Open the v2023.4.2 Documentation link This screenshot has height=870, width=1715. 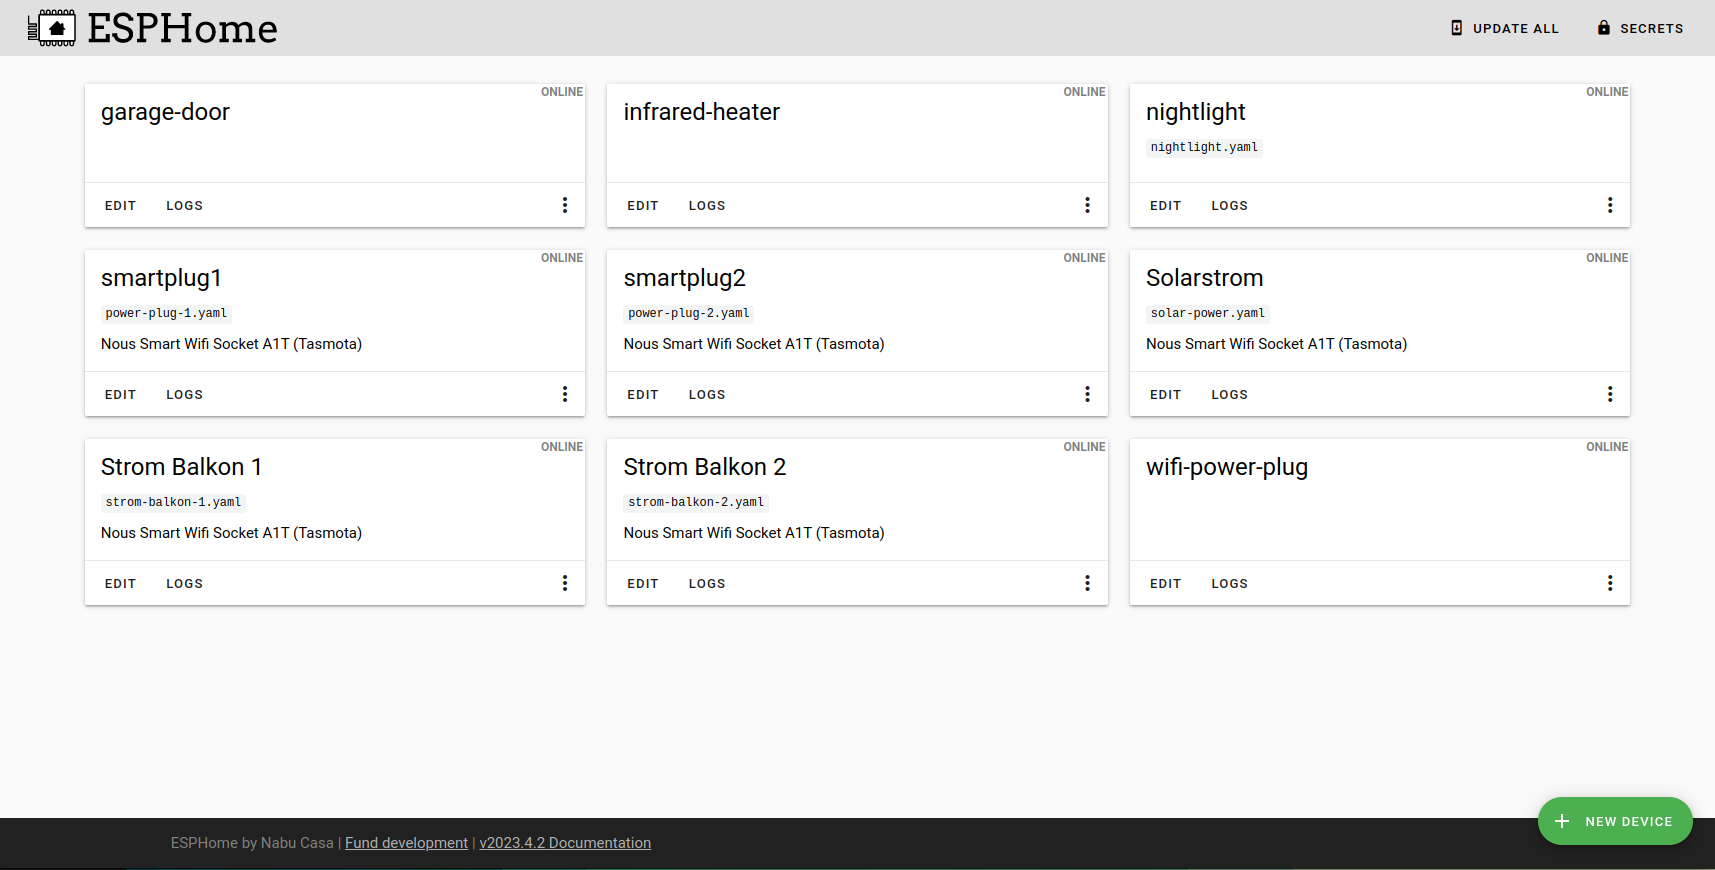[565, 843]
